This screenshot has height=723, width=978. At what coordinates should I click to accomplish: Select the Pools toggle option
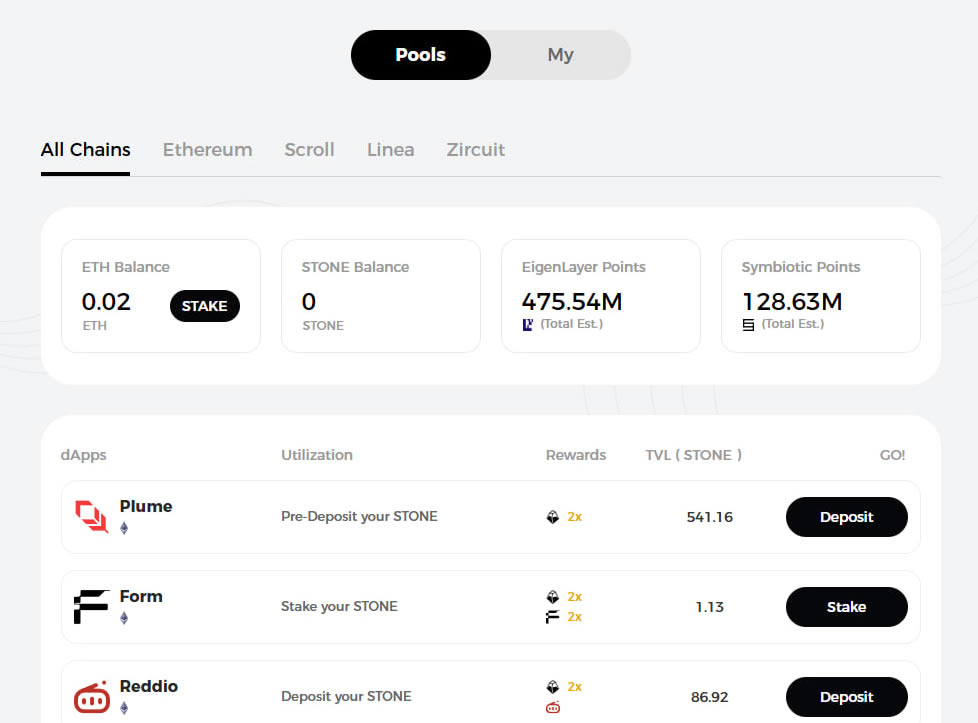pos(420,55)
